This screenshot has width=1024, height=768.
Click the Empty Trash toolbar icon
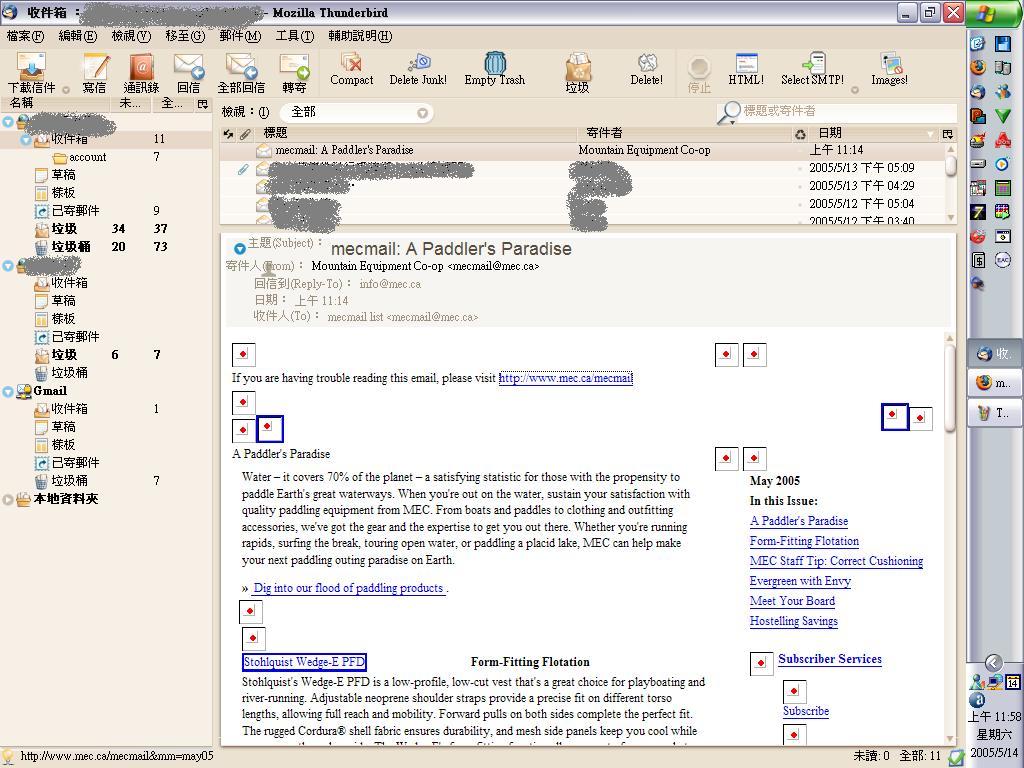coord(494,70)
